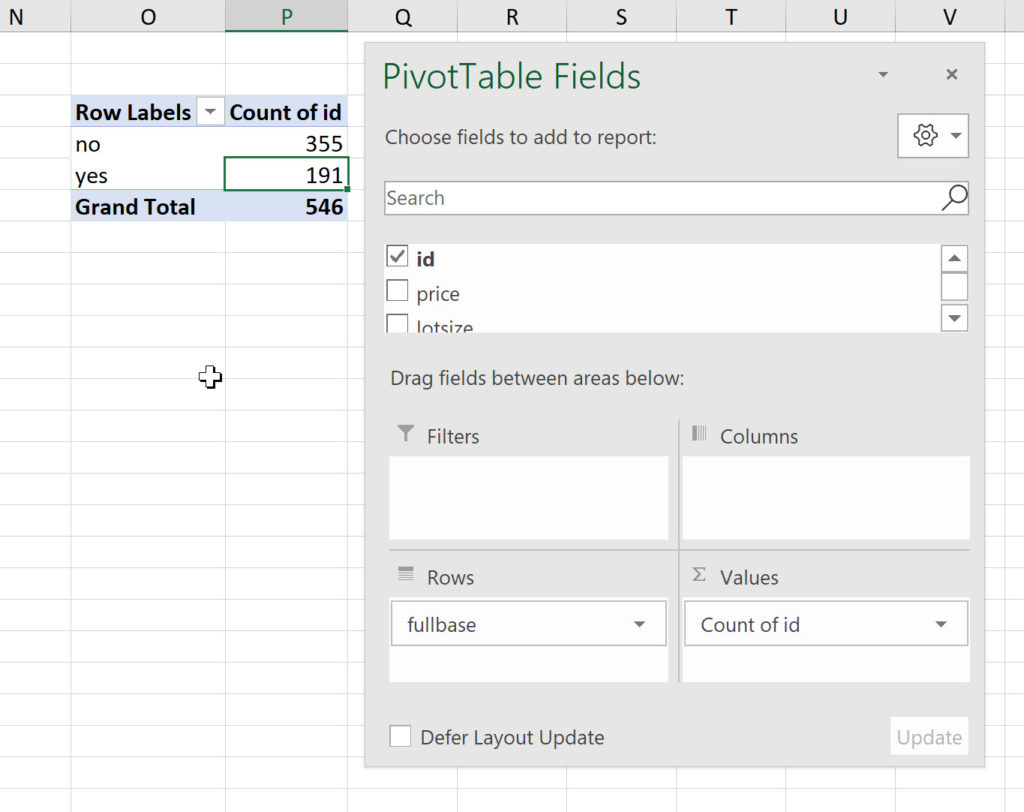Open the Row Labels filter dropdown

pyautogui.click(x=210, y=113)
